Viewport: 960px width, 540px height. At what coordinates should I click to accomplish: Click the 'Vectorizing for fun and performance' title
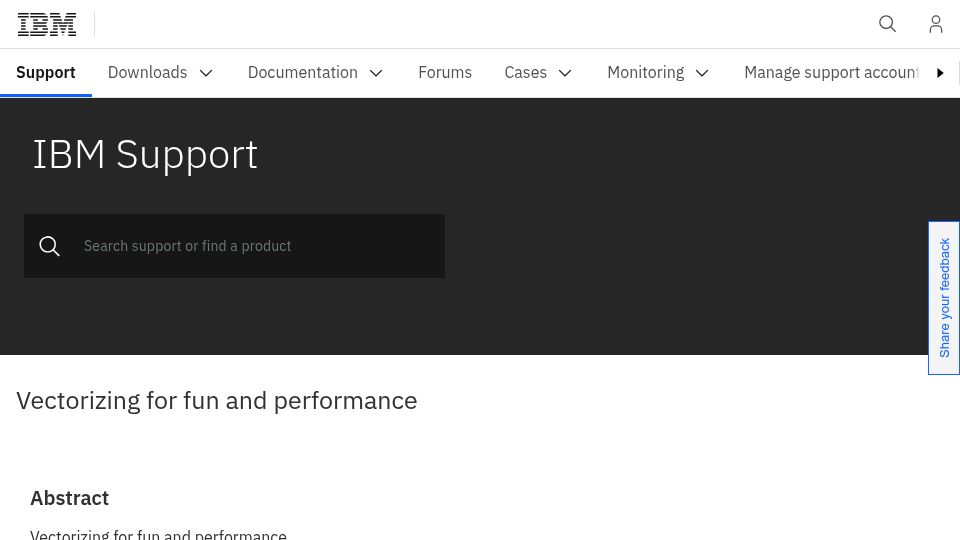pyautogui.click(x=217, y=401)
